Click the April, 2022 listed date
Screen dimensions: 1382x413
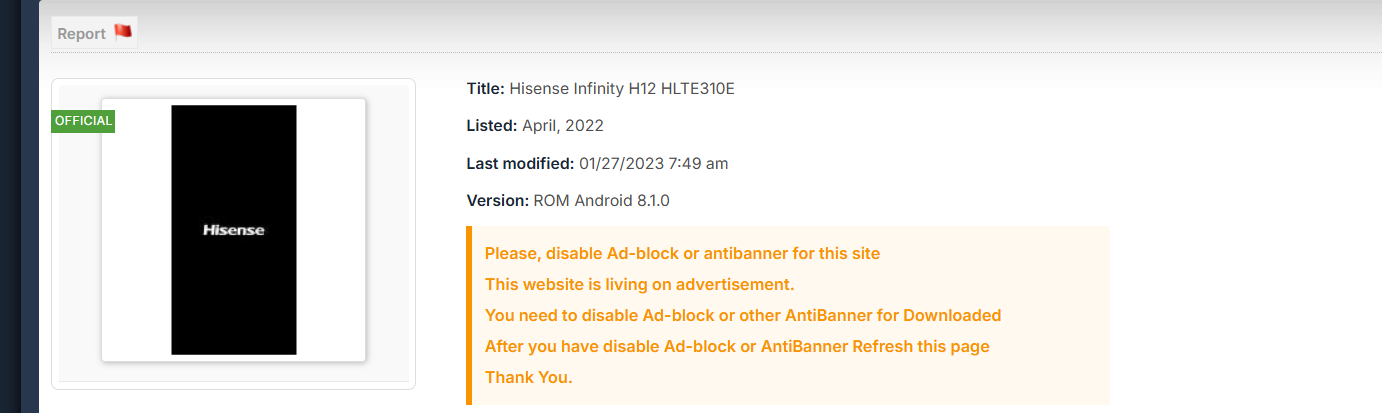563,125
